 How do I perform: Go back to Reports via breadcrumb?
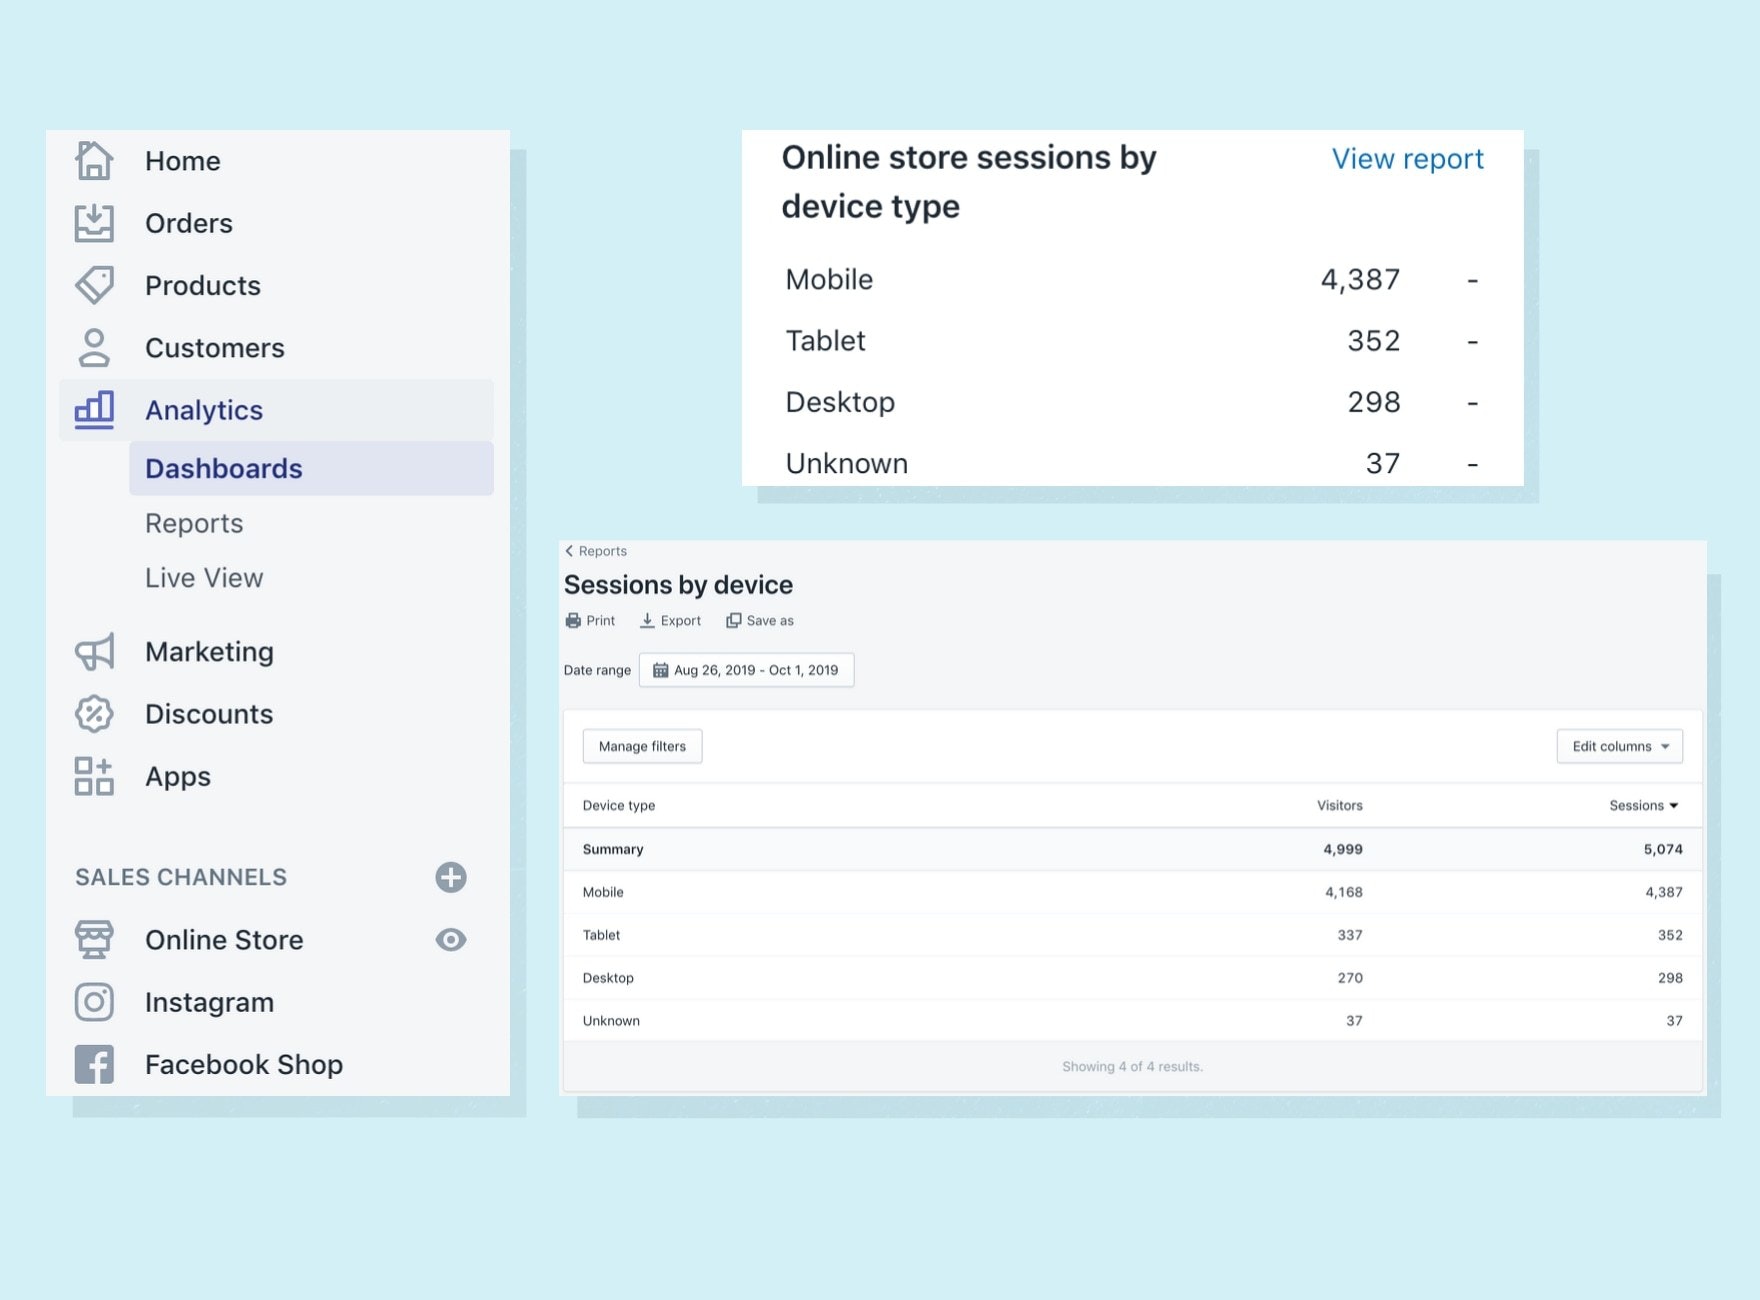pos(597,551)
